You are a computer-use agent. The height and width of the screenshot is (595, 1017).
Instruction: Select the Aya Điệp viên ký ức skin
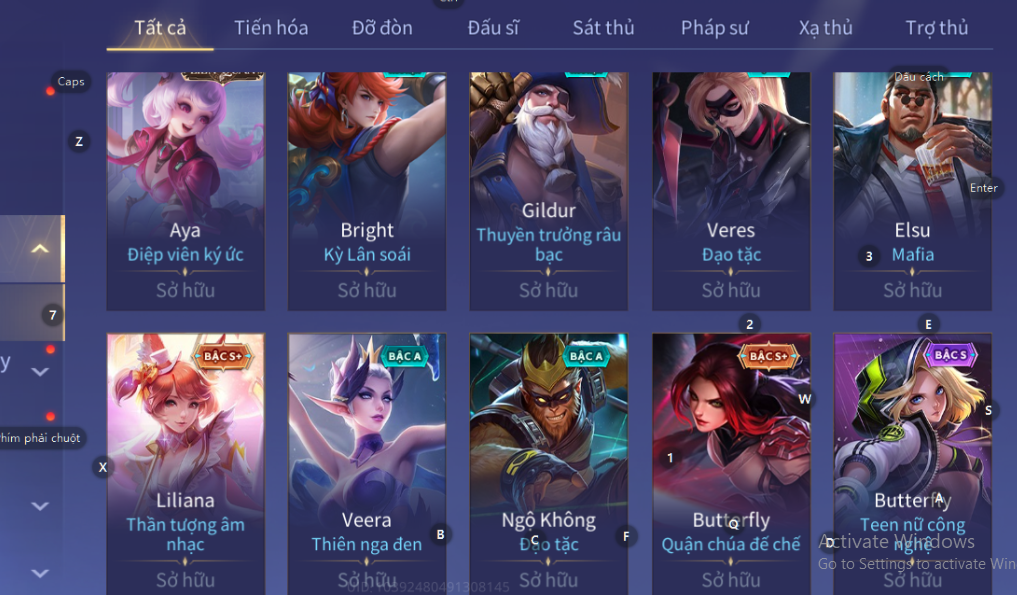click(185, 191)
